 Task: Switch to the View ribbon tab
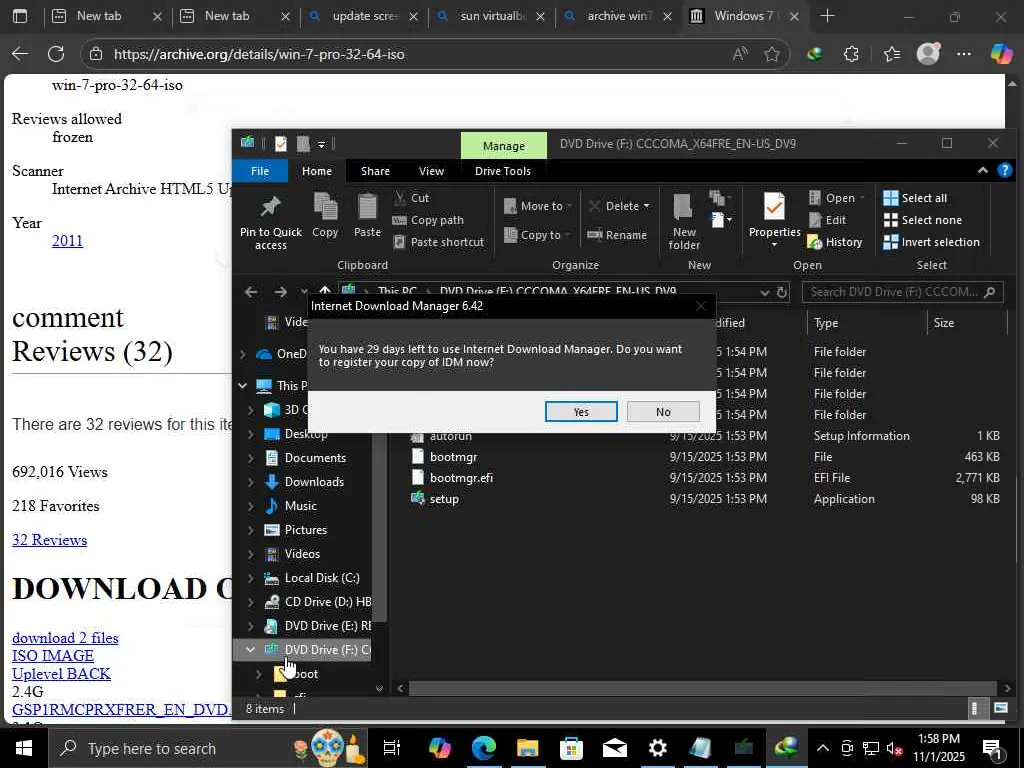click(x=431, y=171)
